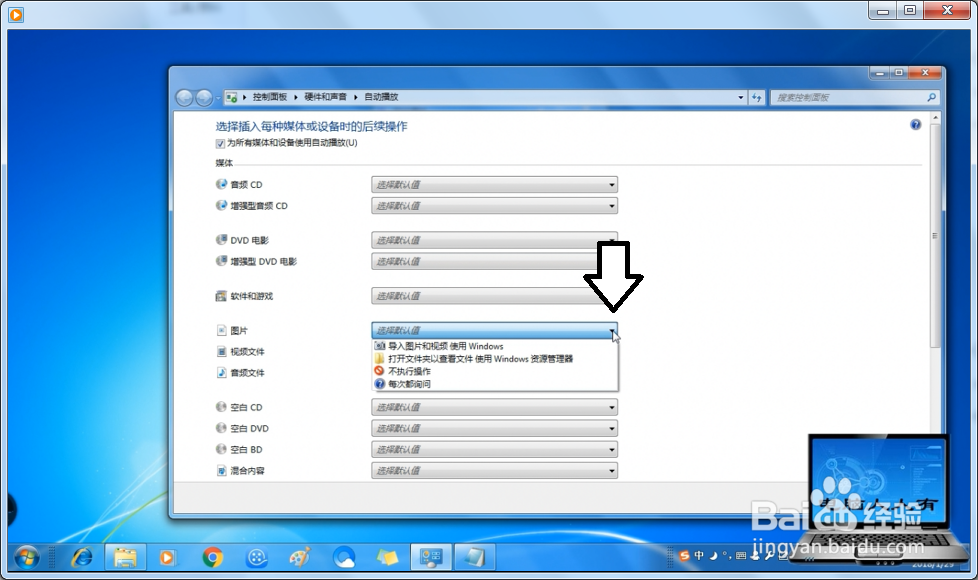This screenshot has width=978, height=580.
Task: Go back with the Back arrow button
Action: coord(185,97)
